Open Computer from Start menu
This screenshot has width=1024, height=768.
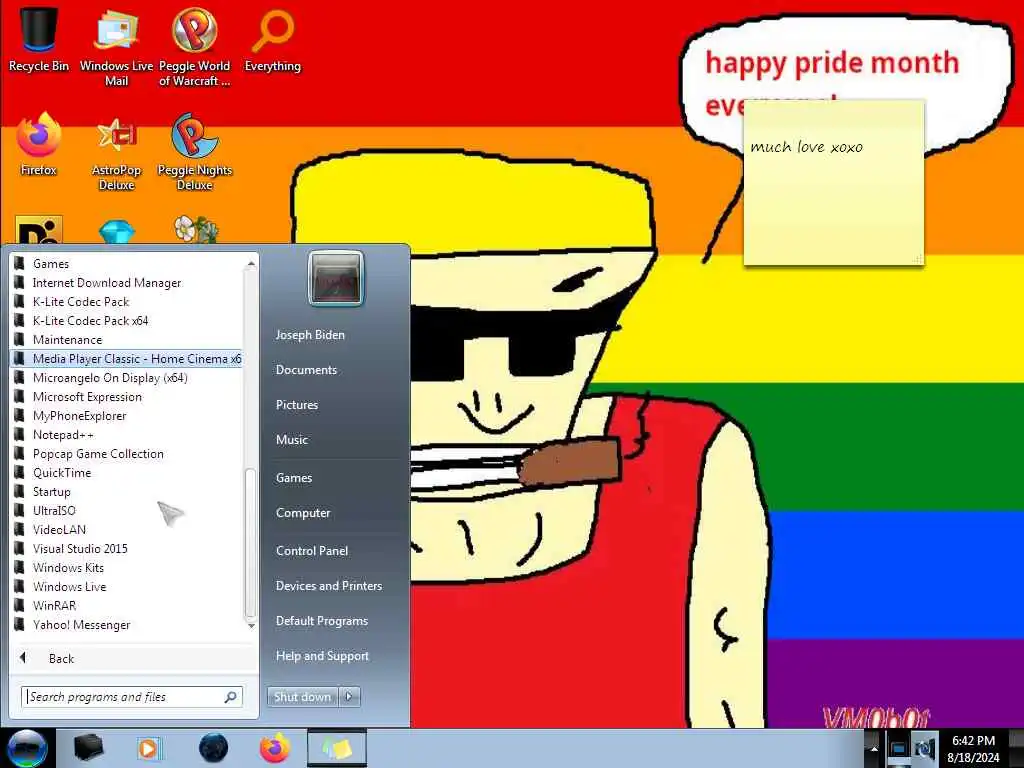pos(303,513)
